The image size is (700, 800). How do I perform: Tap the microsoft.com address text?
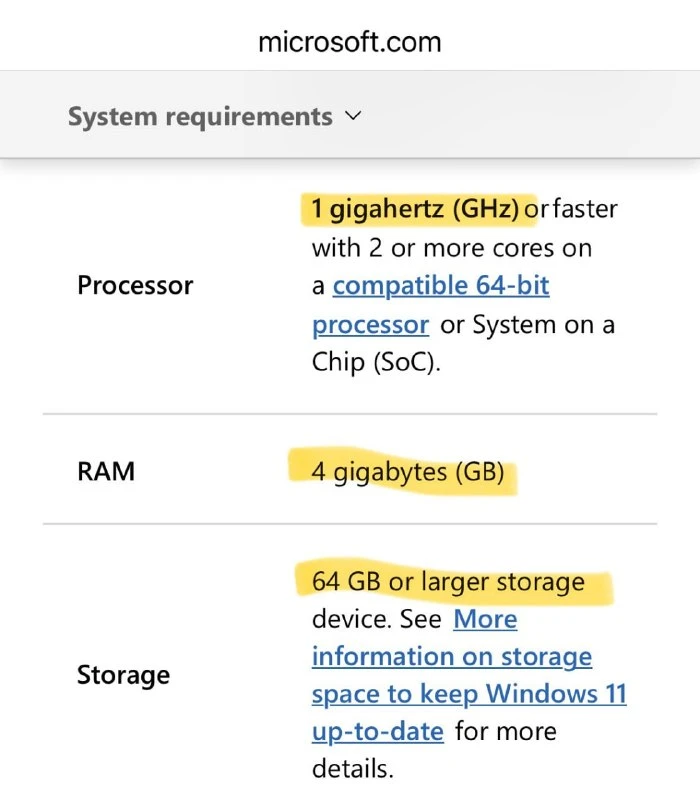tap(349, 42)
